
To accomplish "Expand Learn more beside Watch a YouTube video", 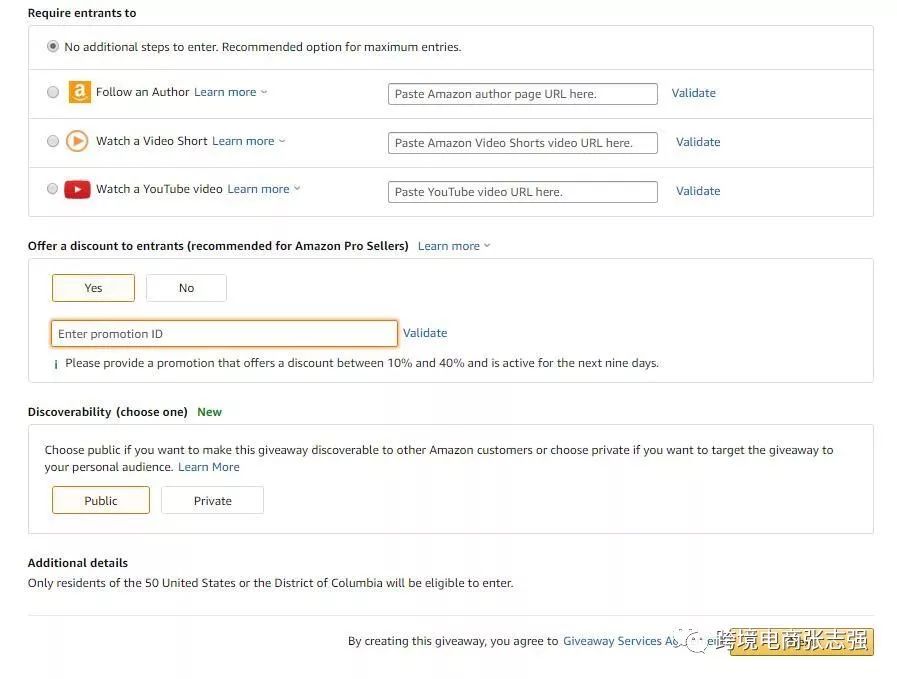I will pos(263,189).
